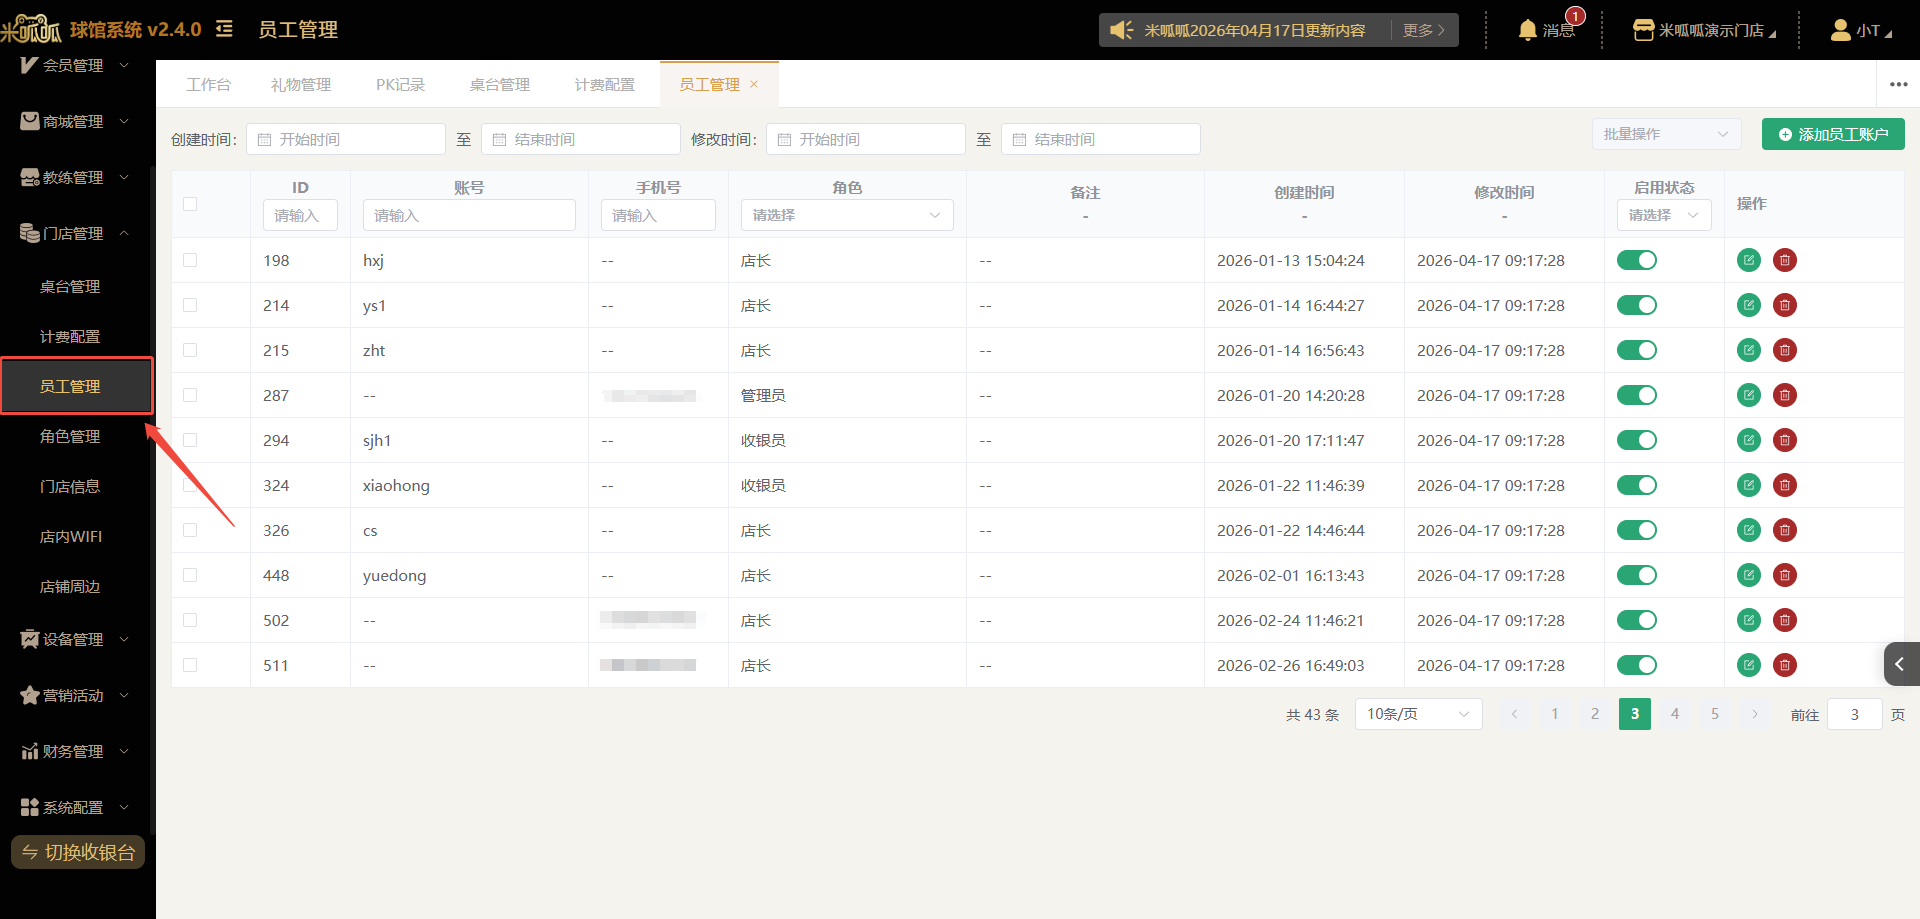Viewport: 1920px width, 919px height.
Task: Click the 添加员工账户 button
Action: 1833,134
